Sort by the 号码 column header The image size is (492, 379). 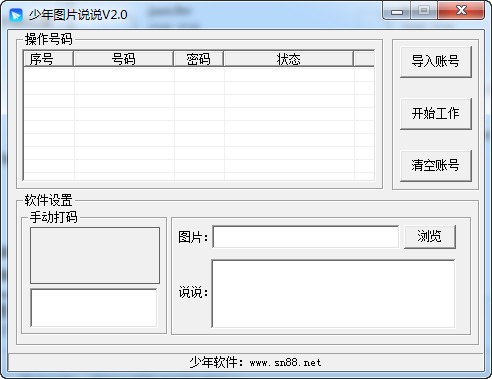tap(124, 59)
